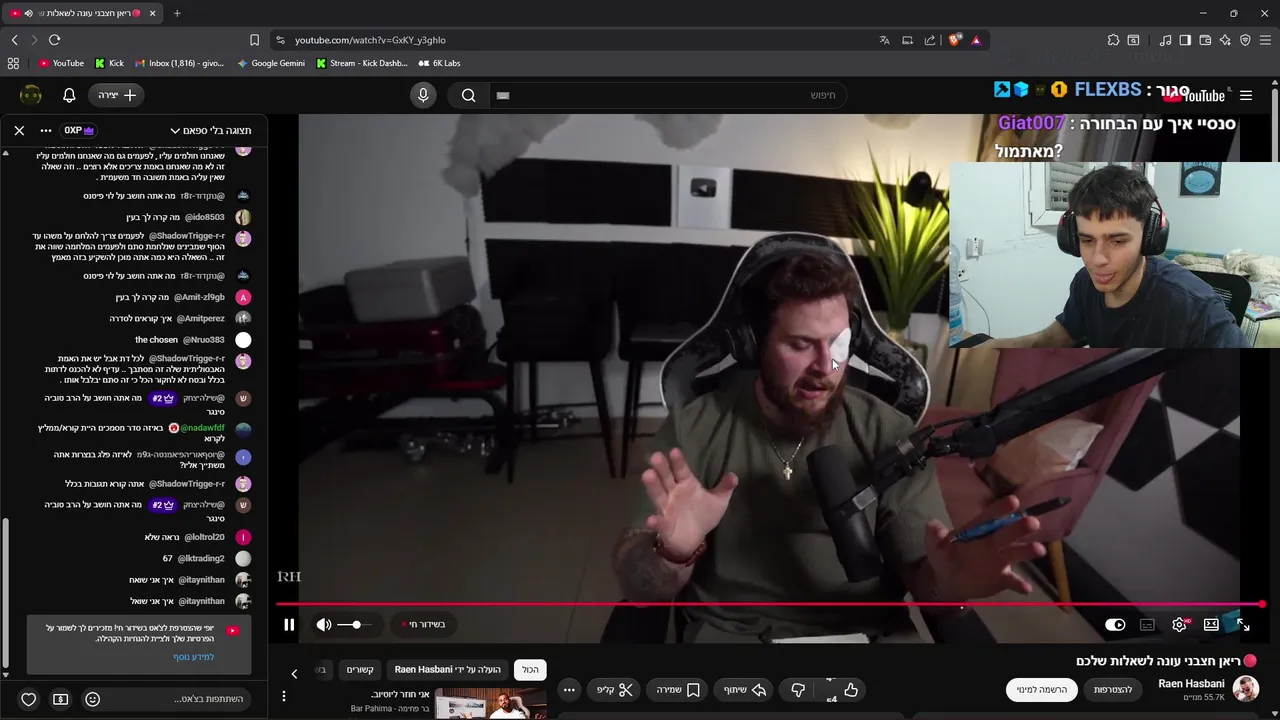This screenshot has height=720, width=1280.
Task: Reload the page in browser
Action: tap(54, 40)
